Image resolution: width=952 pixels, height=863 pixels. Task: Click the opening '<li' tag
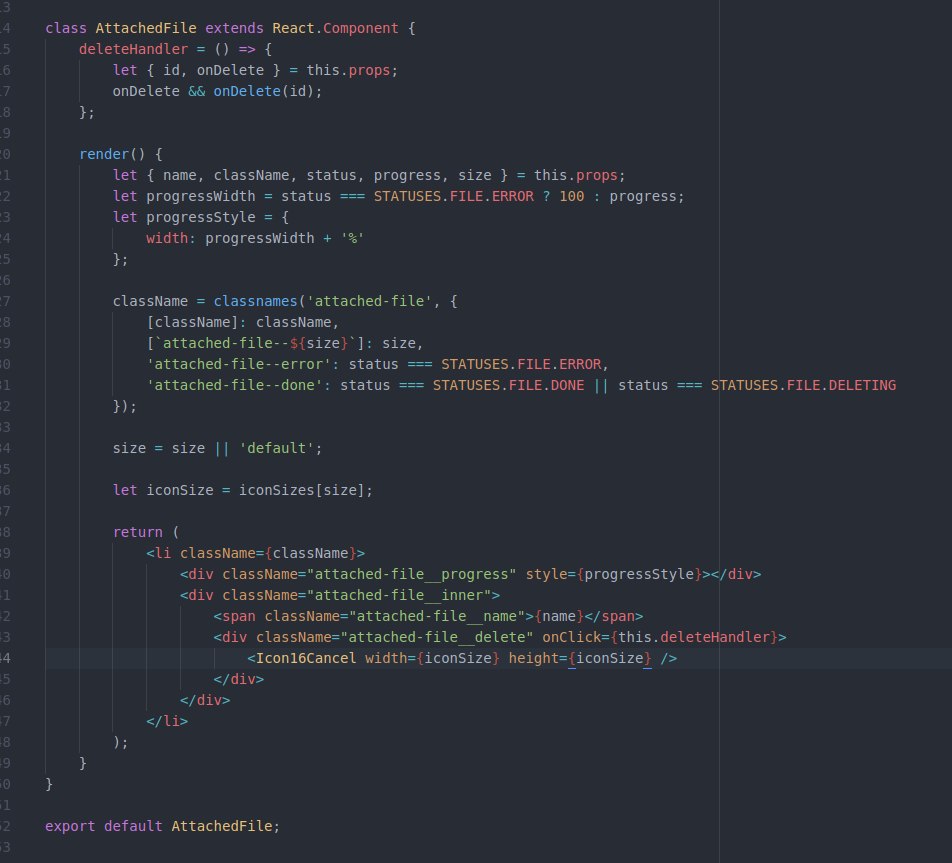pyautogui.click(x=158, y=553)
